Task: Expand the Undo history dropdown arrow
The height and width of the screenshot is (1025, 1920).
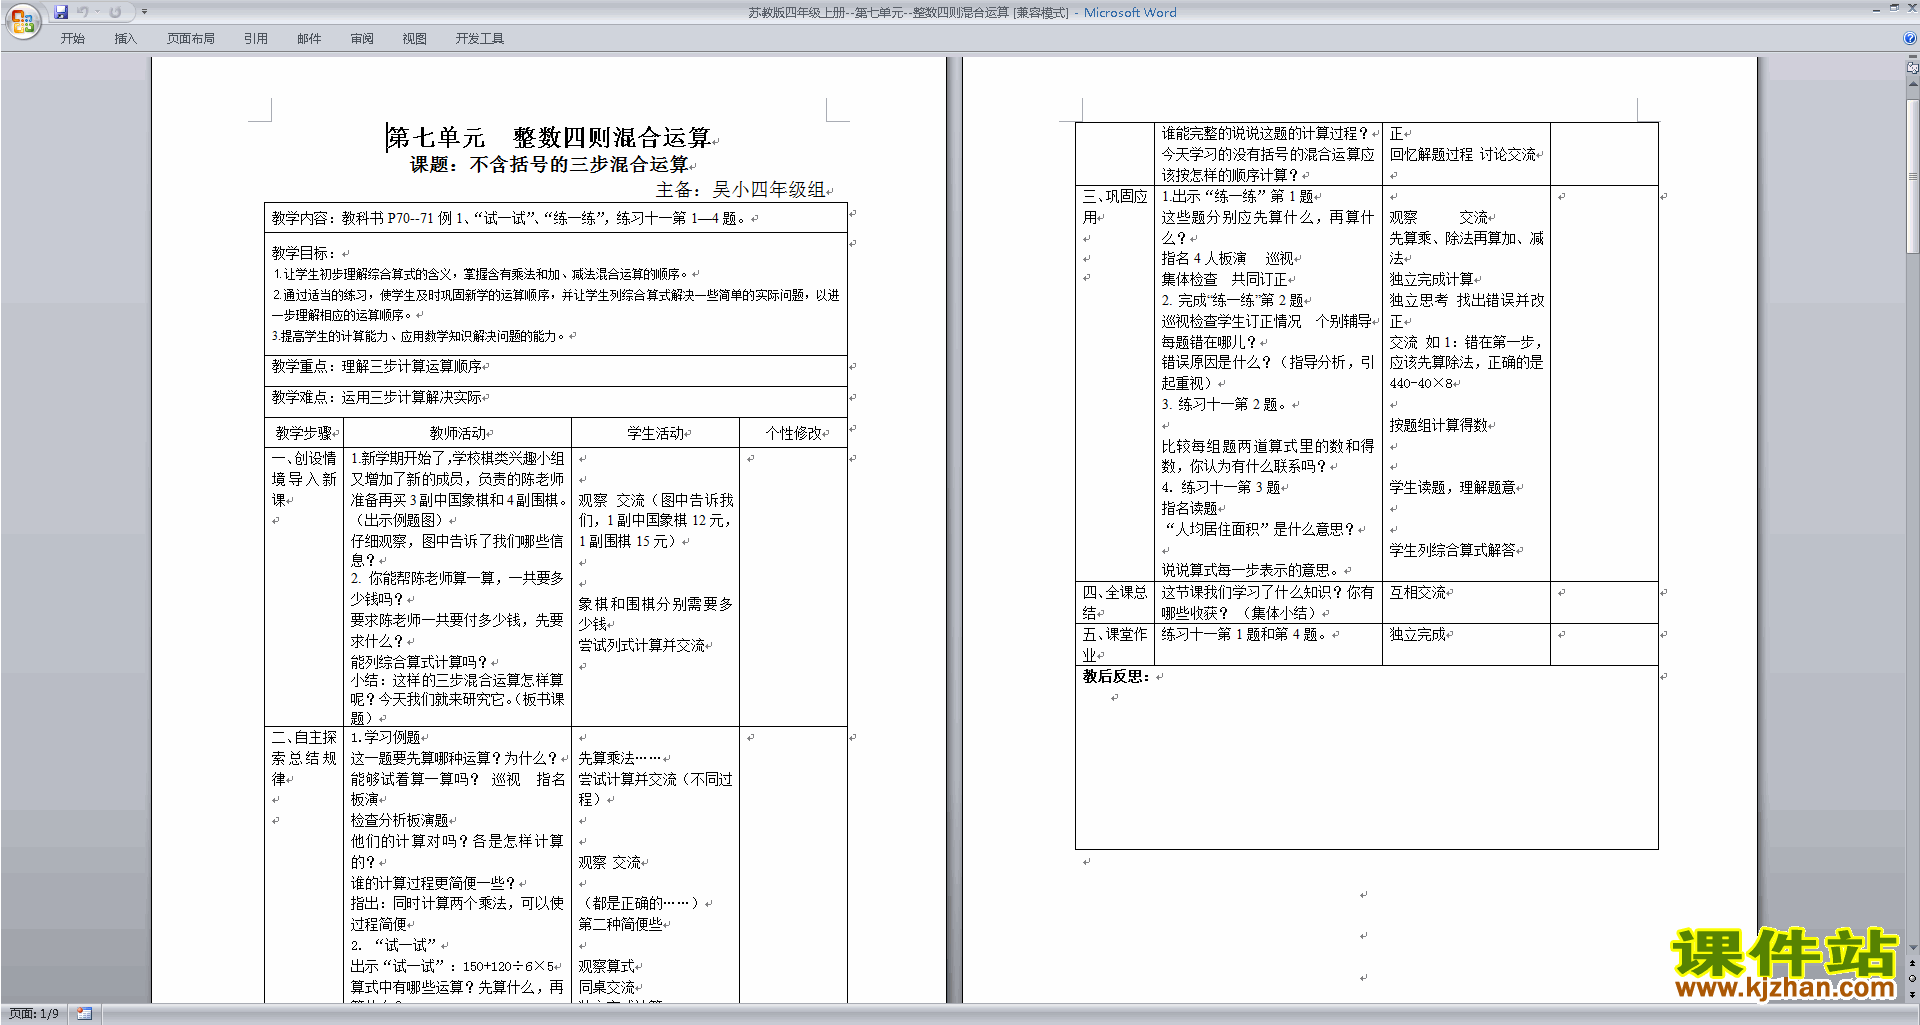Action: click(x=97, y=12)
